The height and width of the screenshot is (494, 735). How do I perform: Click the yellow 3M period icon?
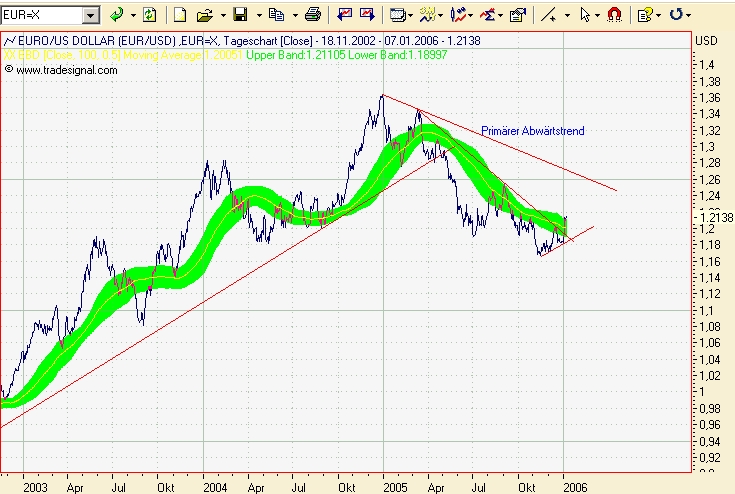(x=428, y=15)
